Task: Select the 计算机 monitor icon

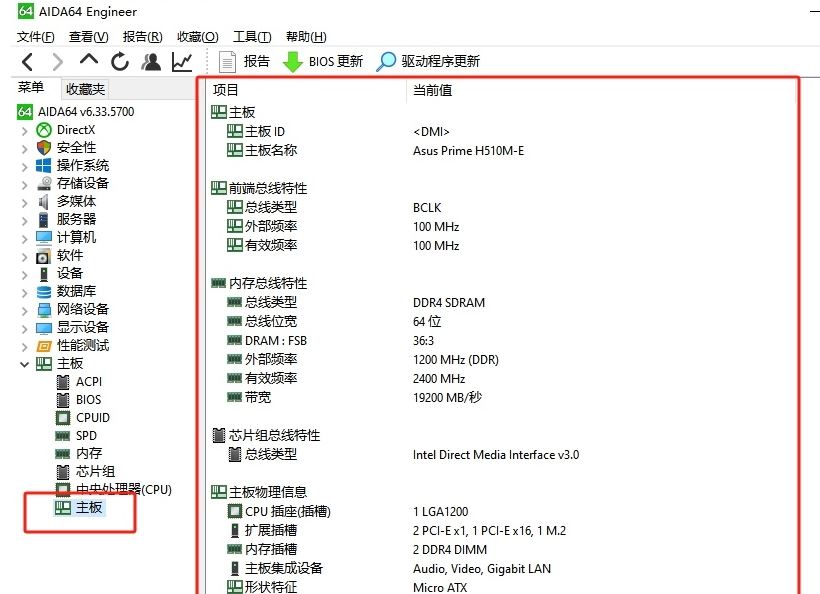Action: click(x=44, y=238)
